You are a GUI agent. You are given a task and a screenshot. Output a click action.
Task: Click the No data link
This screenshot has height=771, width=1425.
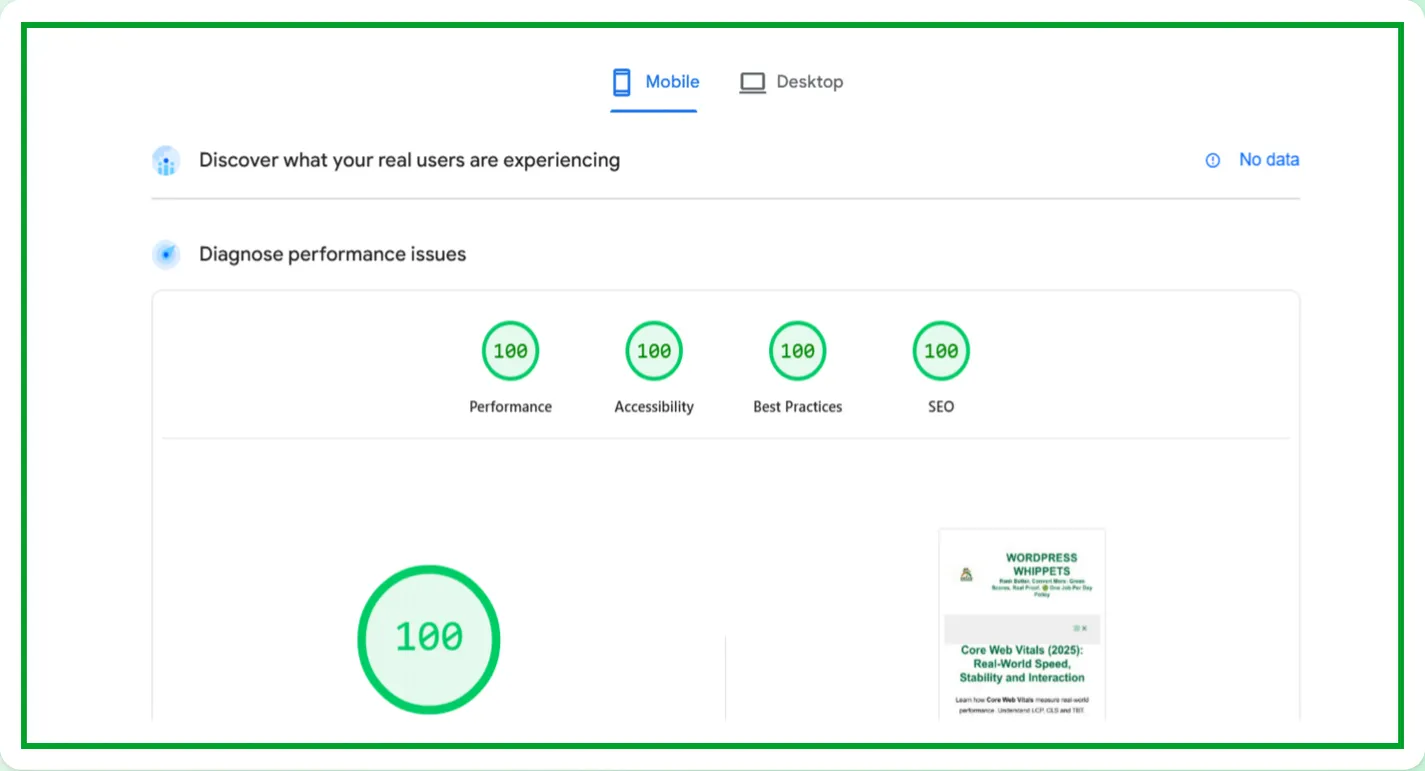point(1269,160)
